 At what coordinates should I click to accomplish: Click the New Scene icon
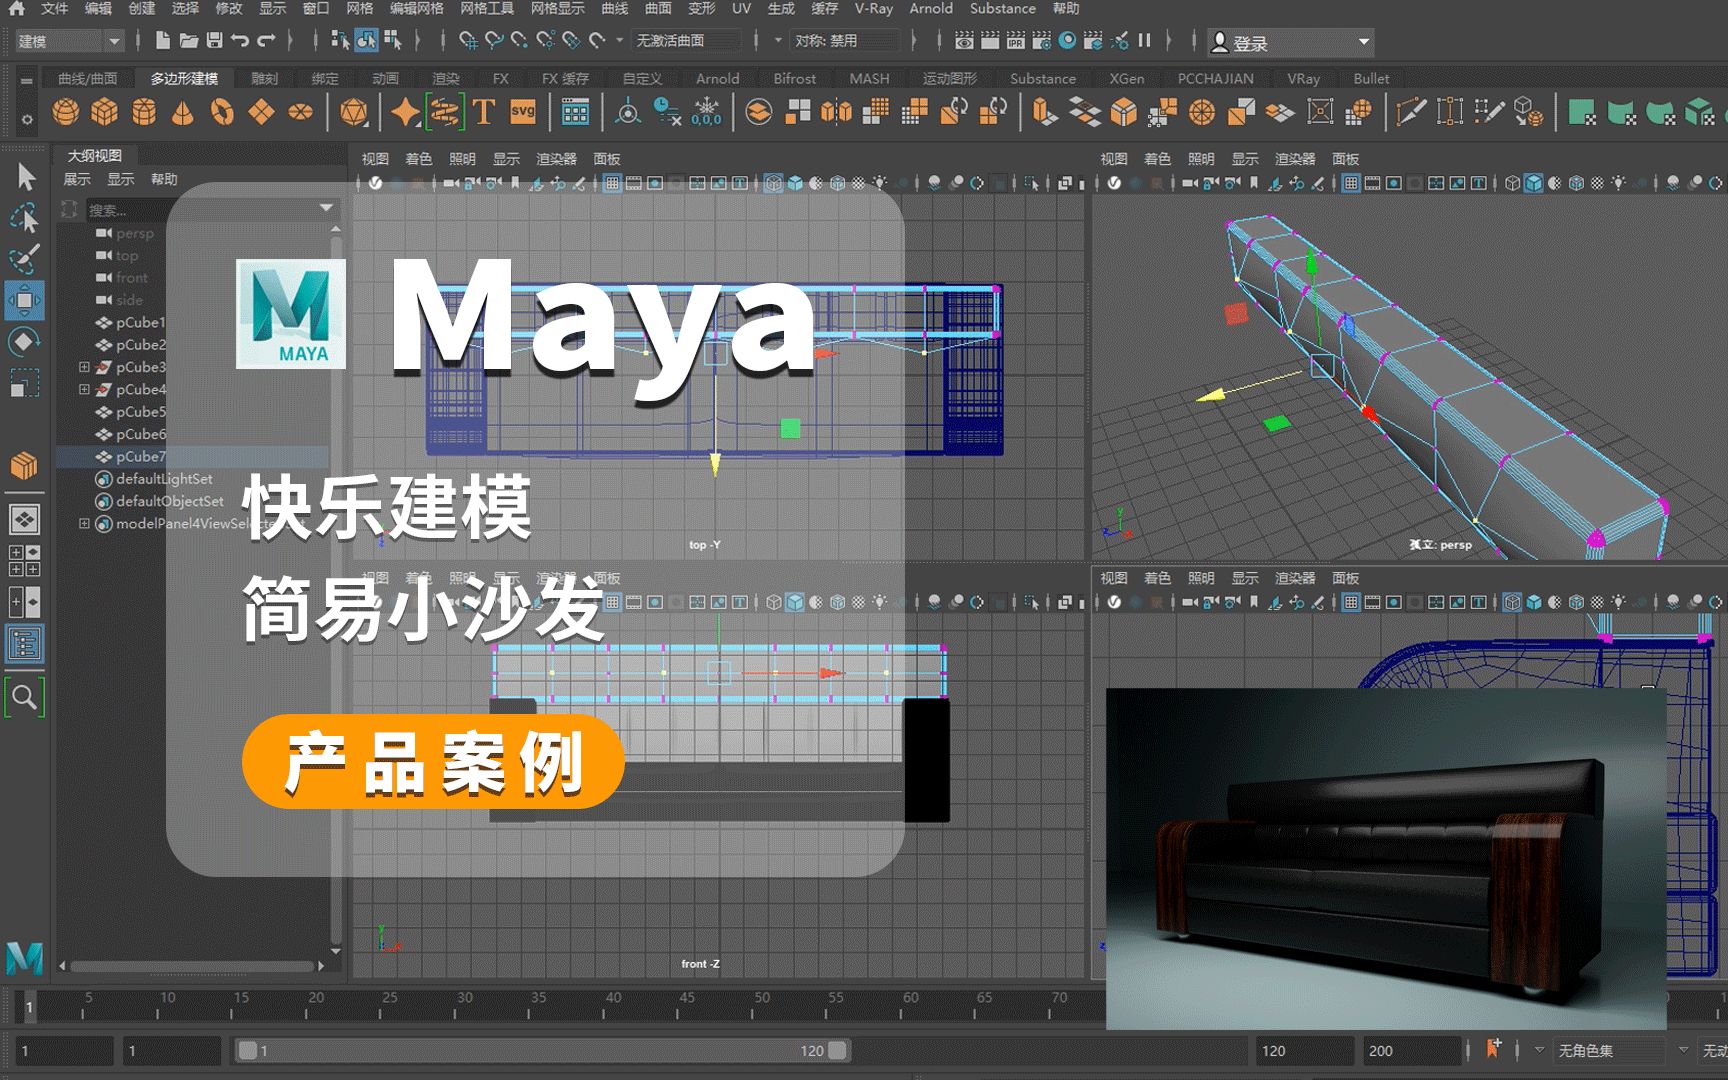pyautogui.click(x=162, y=40)
